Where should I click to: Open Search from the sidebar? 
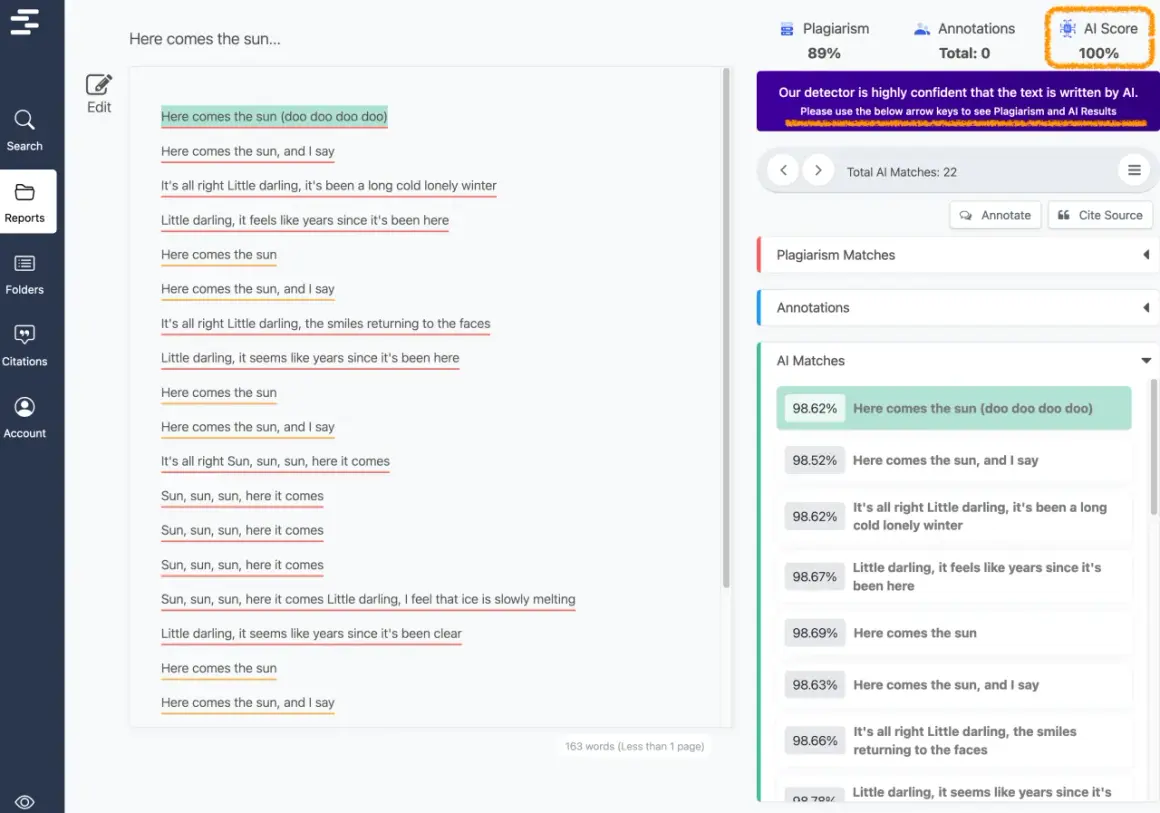click(x=24, y=131)
